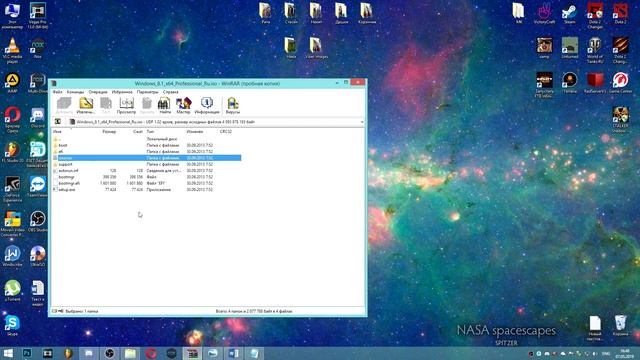The width and height of the screenshot is (640, 360).
Task: Sort by the Изменён column header
Action: pyautogui.click(x=195, y=132)
